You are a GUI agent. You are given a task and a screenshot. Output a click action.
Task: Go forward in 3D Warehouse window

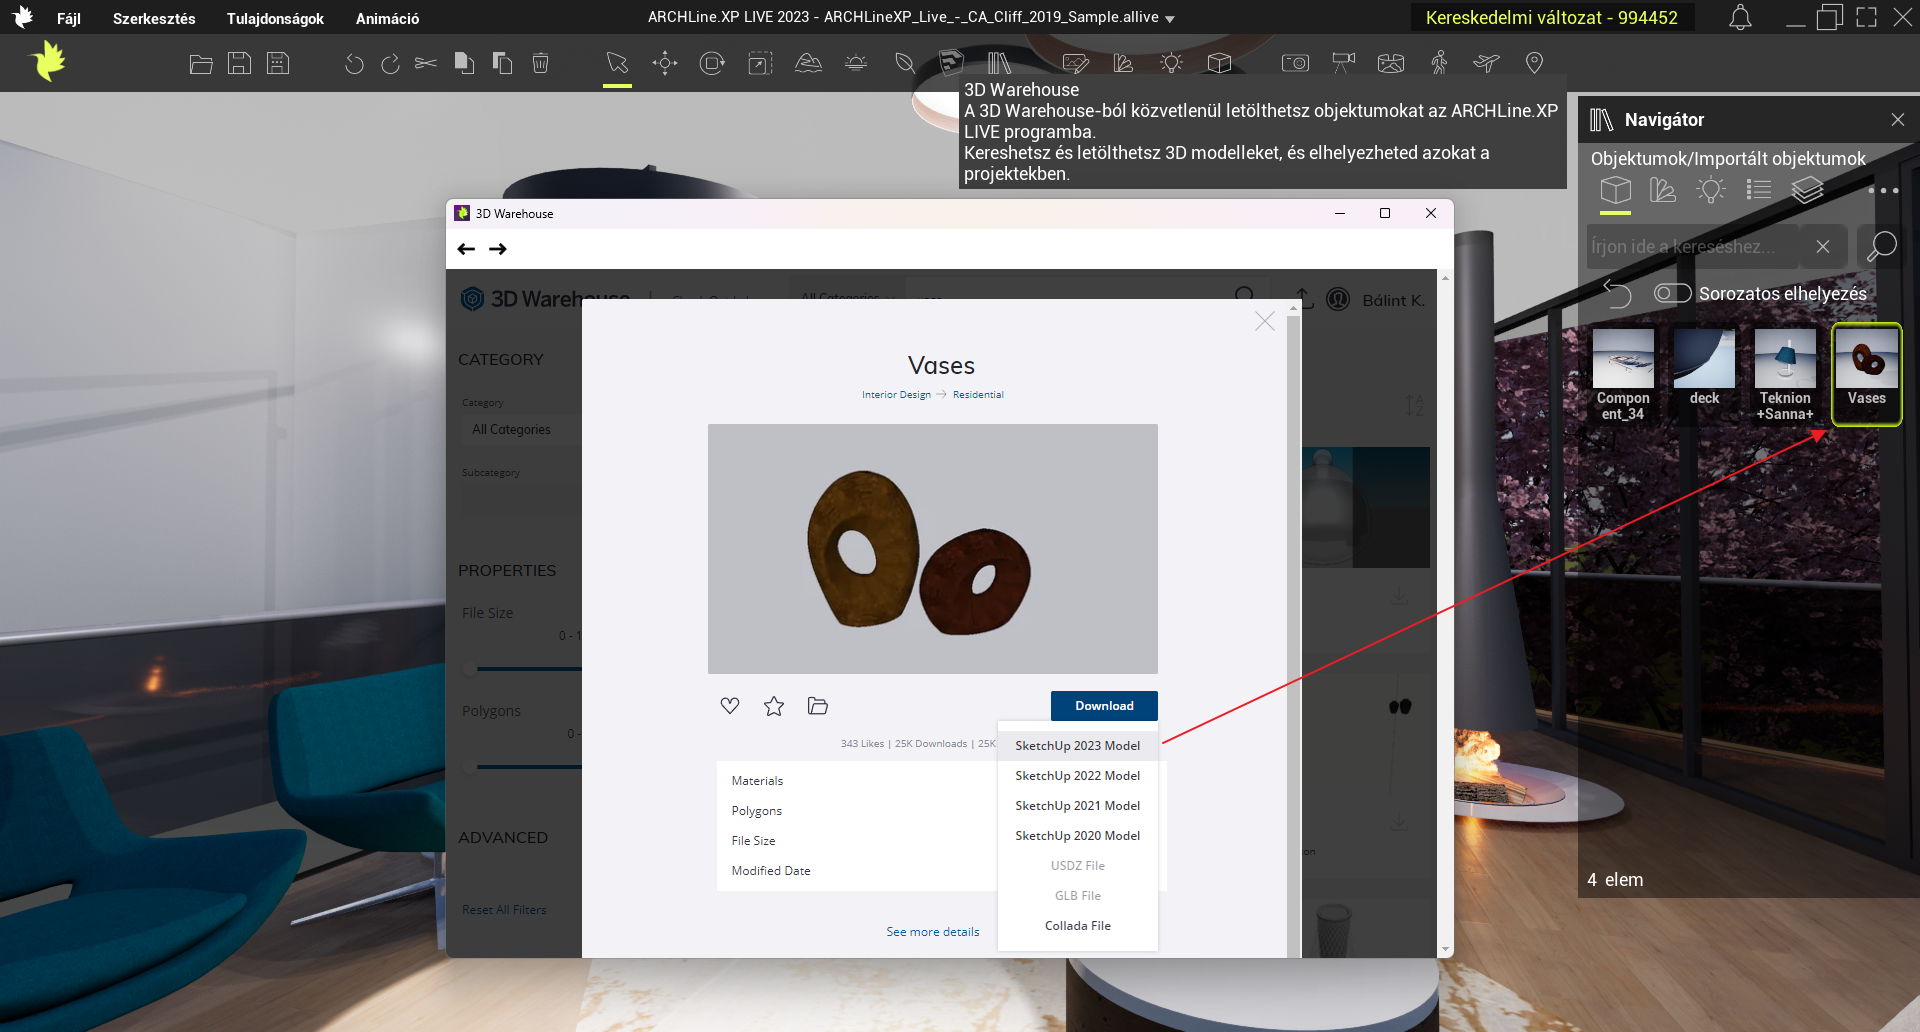[497, 249]
